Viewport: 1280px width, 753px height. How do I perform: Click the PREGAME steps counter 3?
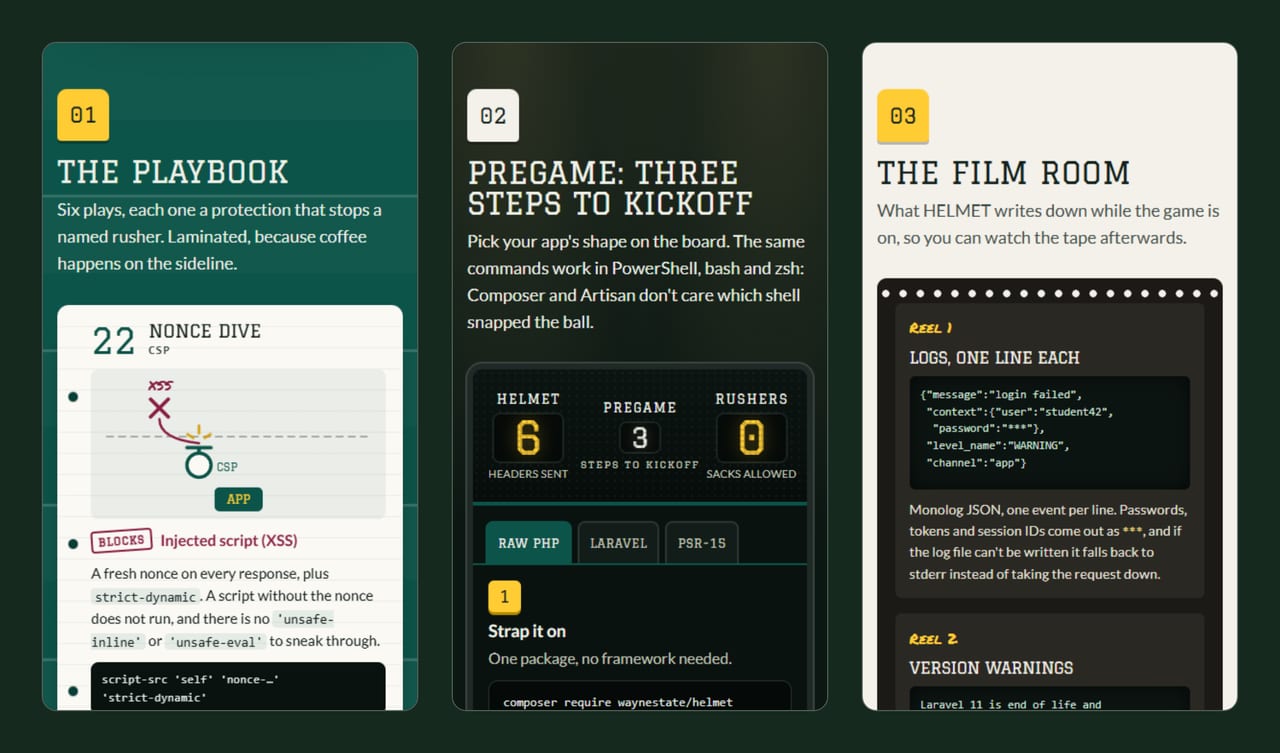click(640, 438)
